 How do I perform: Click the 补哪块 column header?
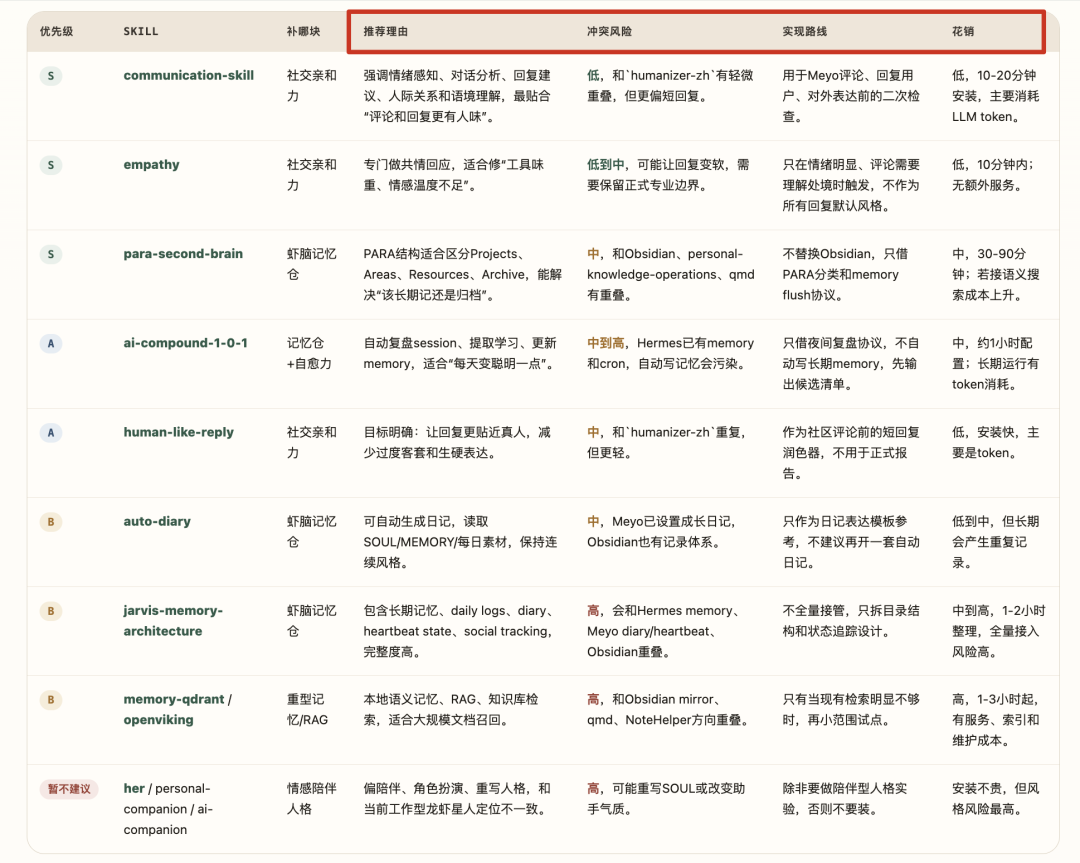(x=303, y=31)
